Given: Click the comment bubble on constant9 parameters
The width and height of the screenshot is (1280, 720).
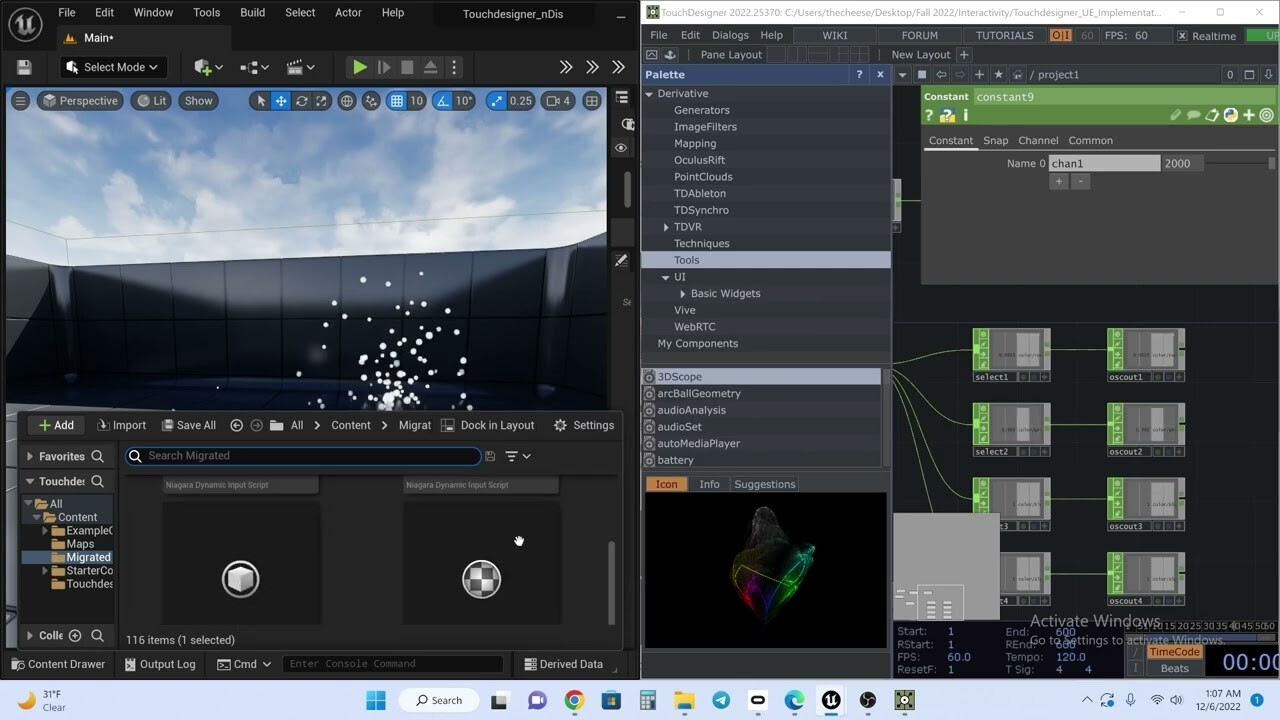Looking at the screenshot, I should click(1194, 115).
